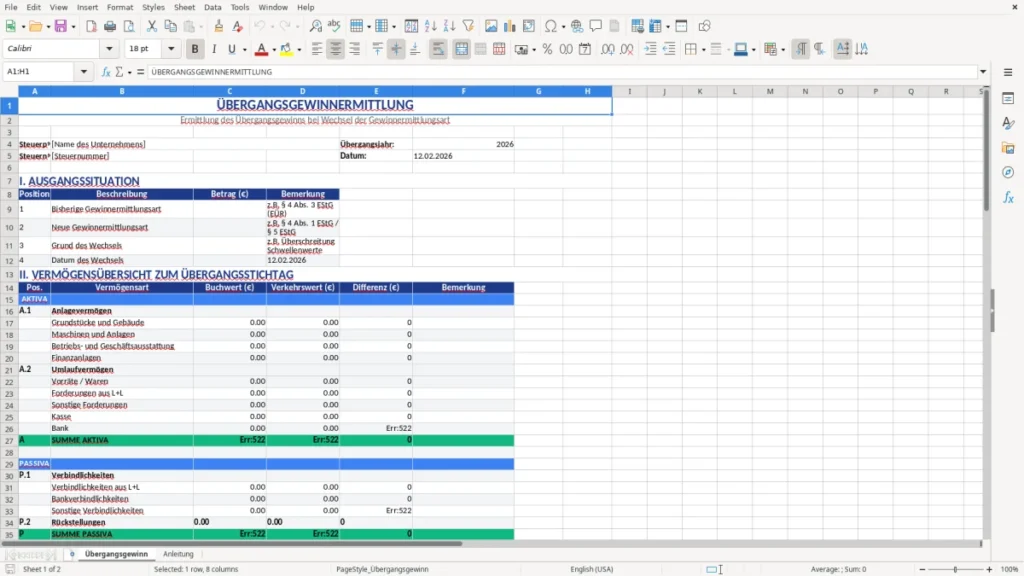Click into the formula input line
Viewport: 1024px width, 576px height.
(562, 72)
